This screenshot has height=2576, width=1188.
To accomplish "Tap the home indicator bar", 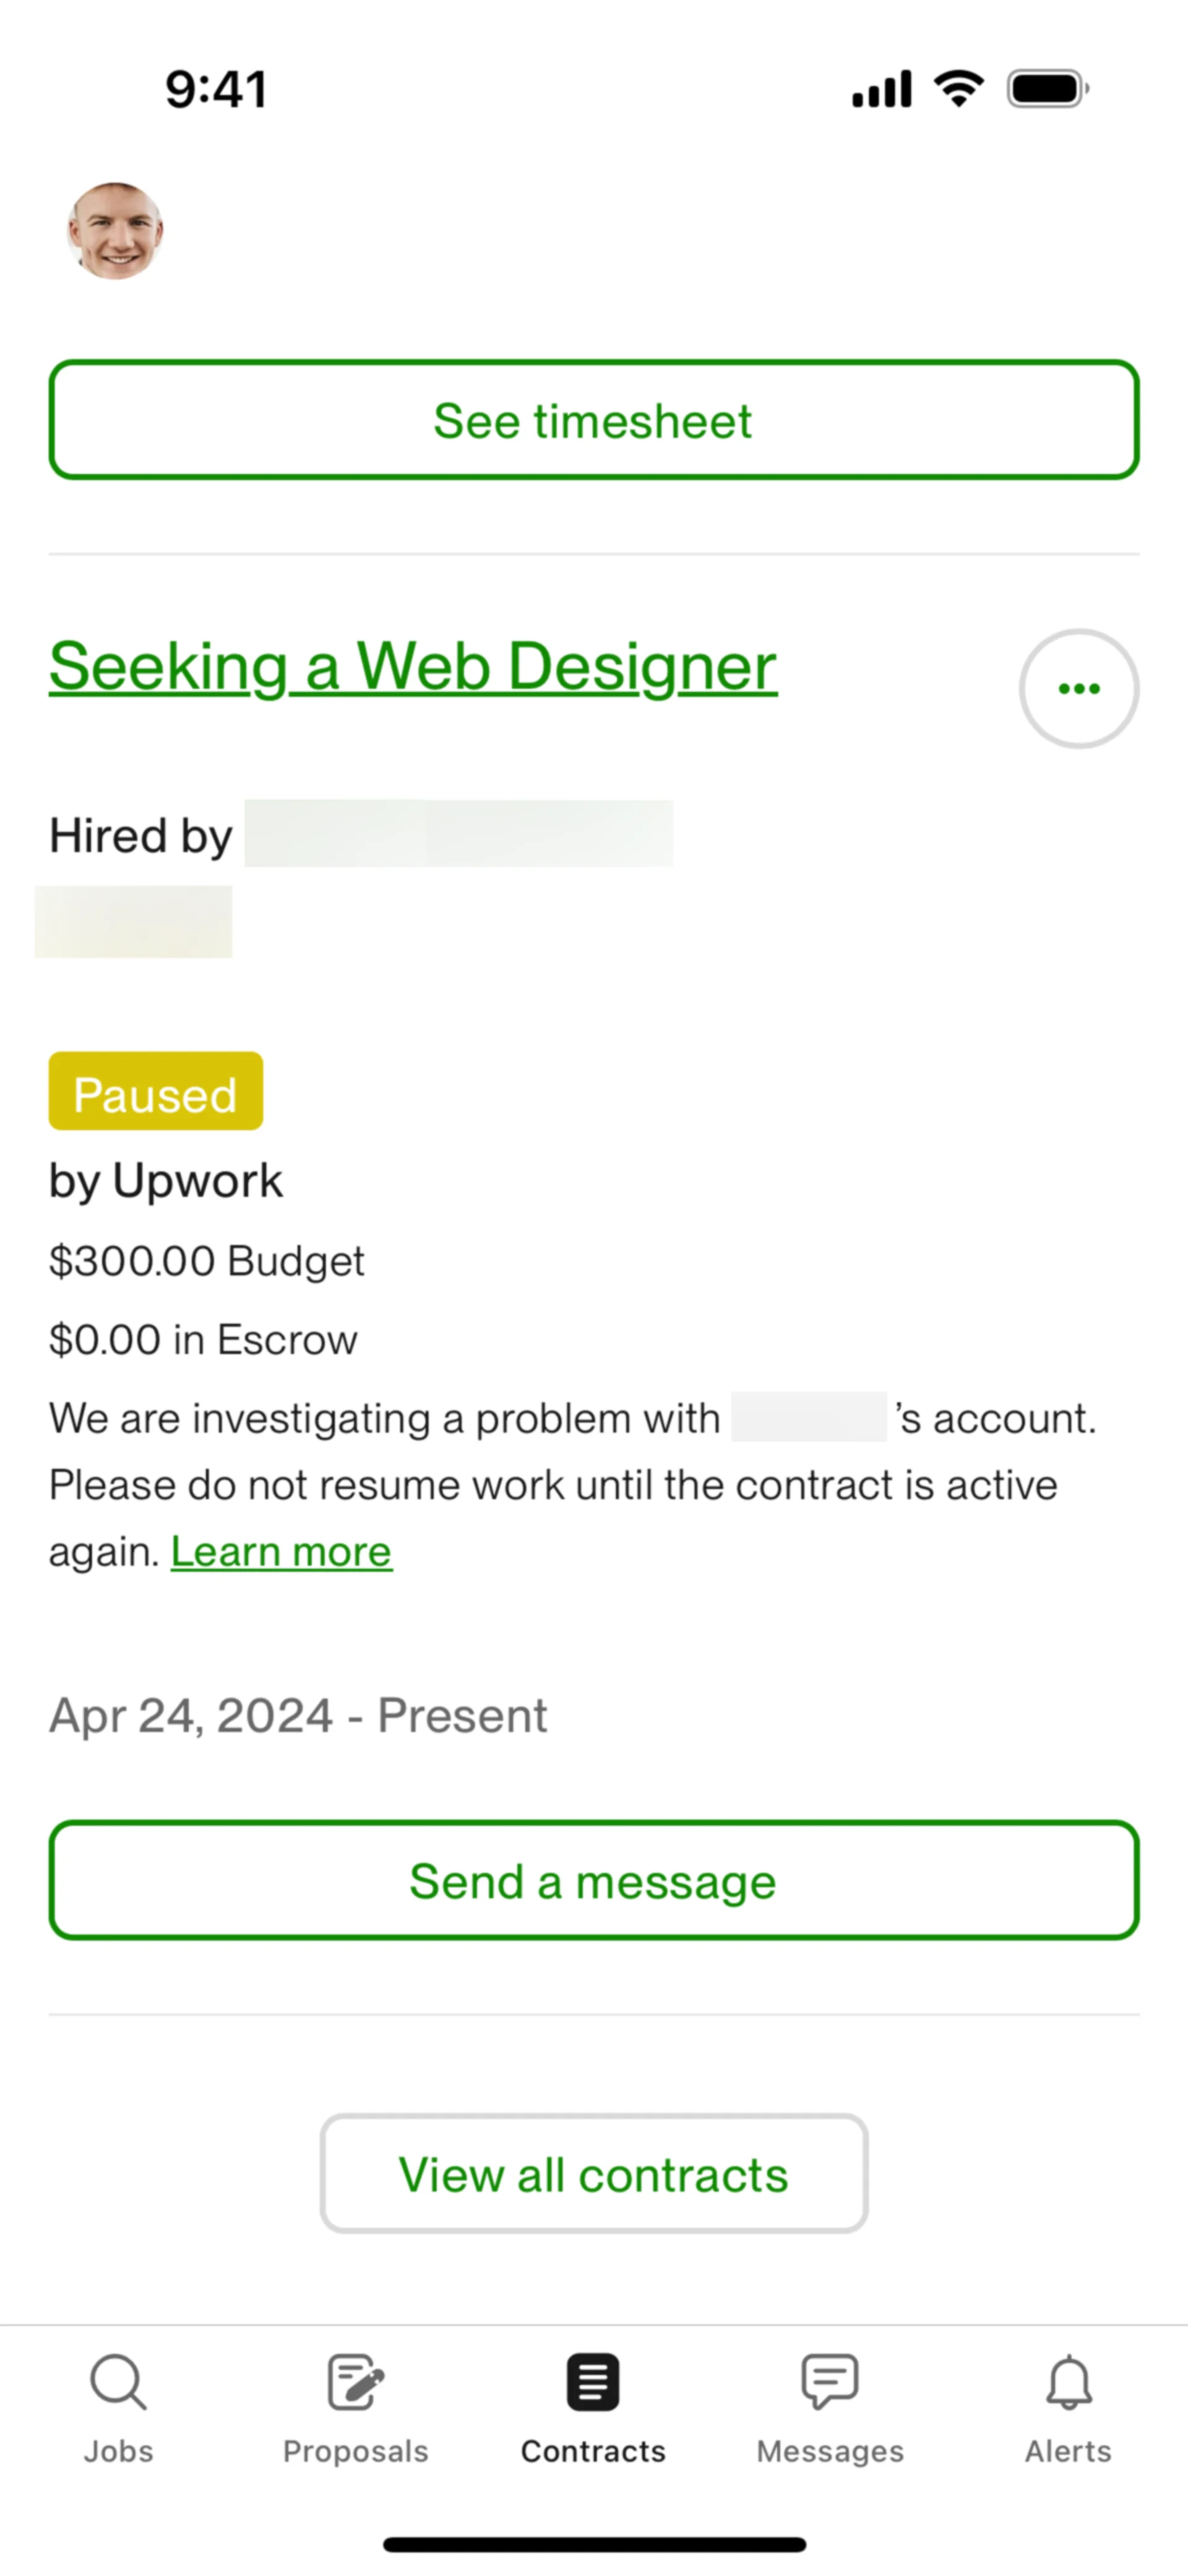I will pyautogui.click(x=594, y=2544).
